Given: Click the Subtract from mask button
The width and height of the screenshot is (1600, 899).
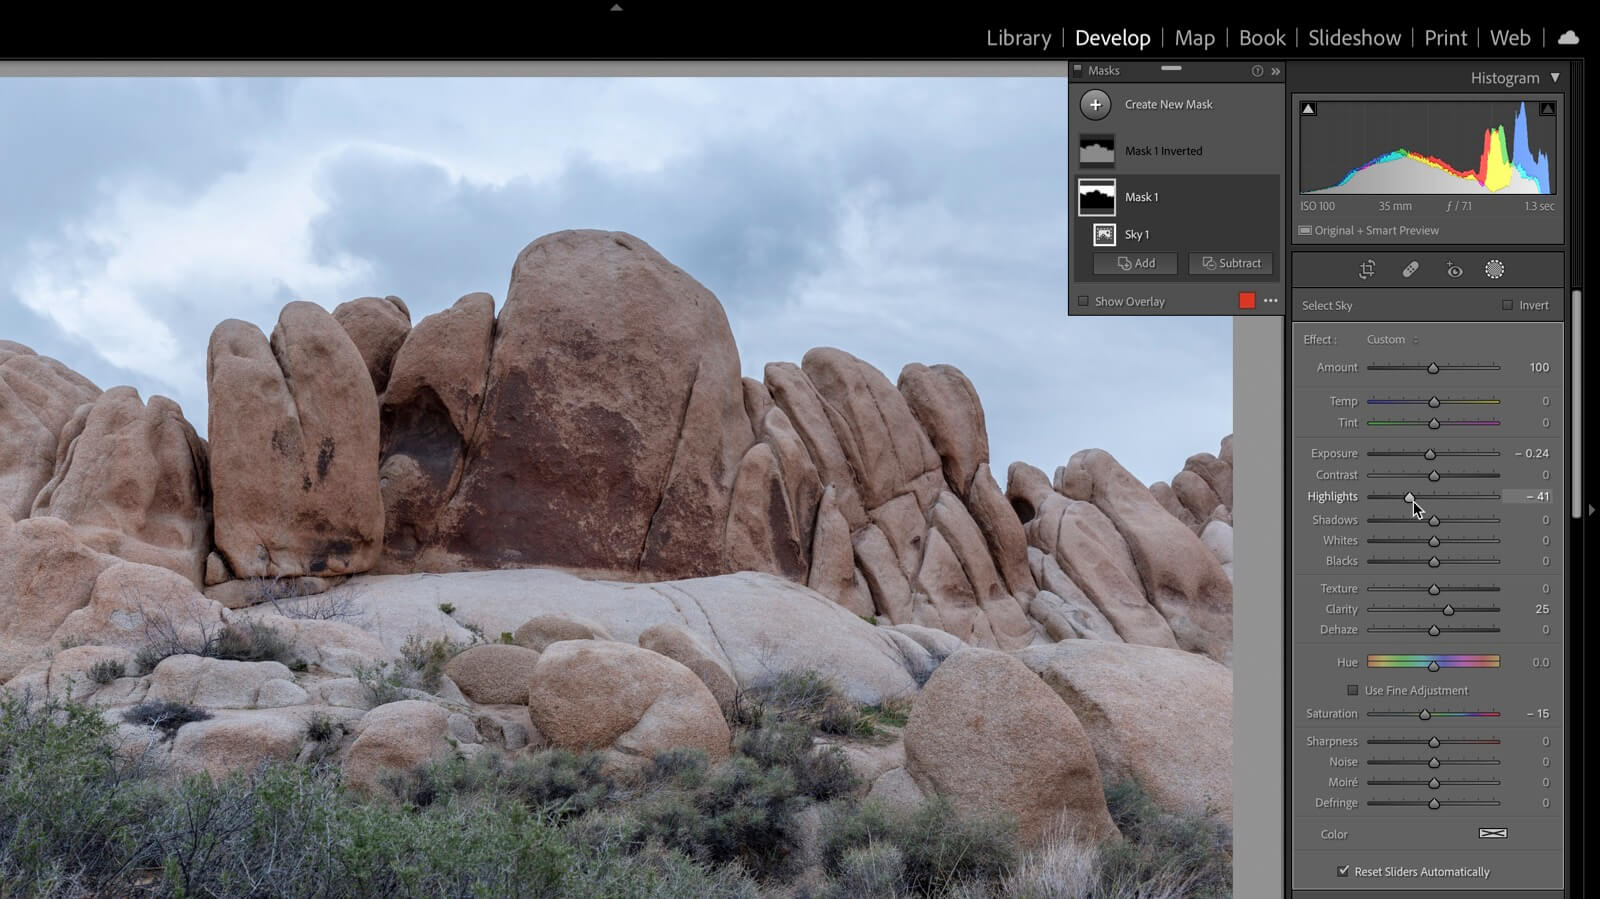Looking at the screenshot, I should (1231, 264).
